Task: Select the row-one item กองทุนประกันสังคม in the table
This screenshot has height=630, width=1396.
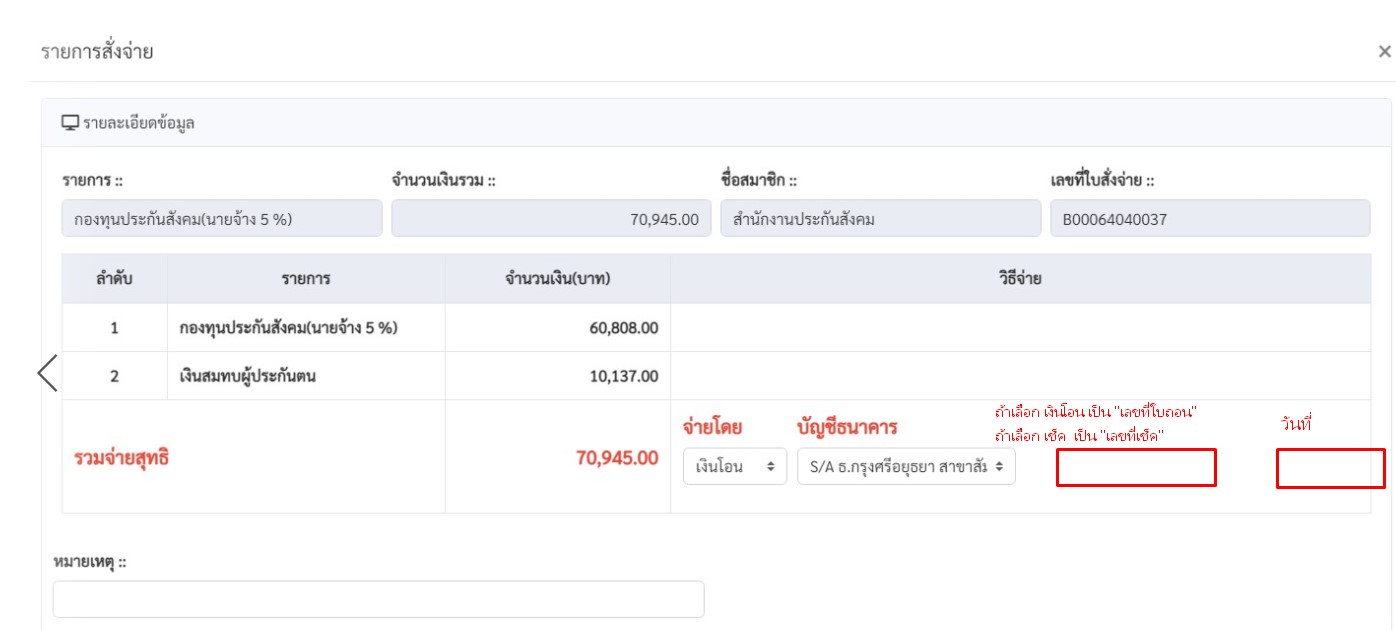Action: click(x=288, y=327)
